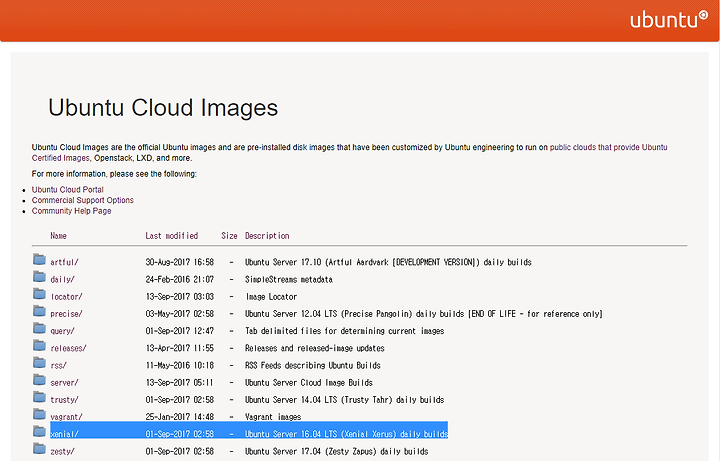Open the releases/ directory link
This screenshot has height=461, width=720.
coord(68,348)
